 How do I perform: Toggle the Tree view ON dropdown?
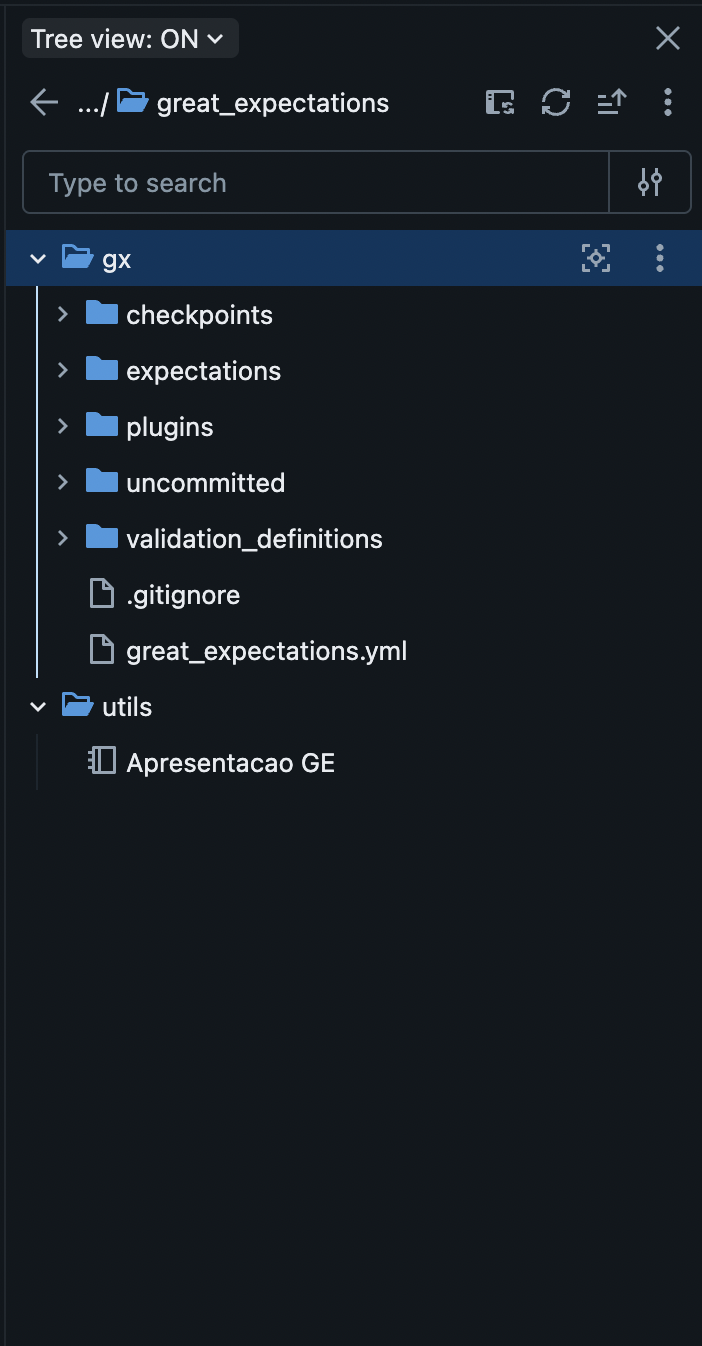pyautogui.click(x=130, y=40)
